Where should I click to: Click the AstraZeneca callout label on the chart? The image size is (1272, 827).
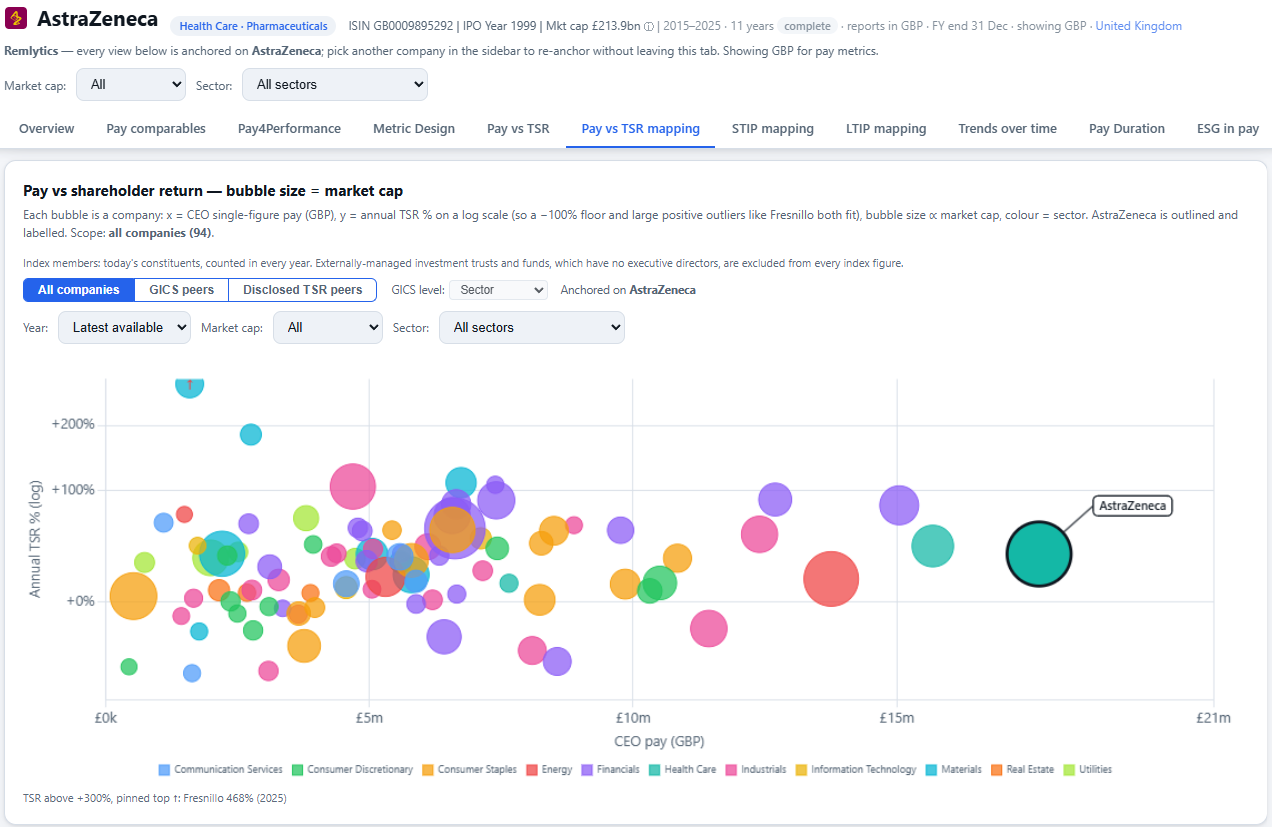pyautogui.click(x=1133, y=506)
